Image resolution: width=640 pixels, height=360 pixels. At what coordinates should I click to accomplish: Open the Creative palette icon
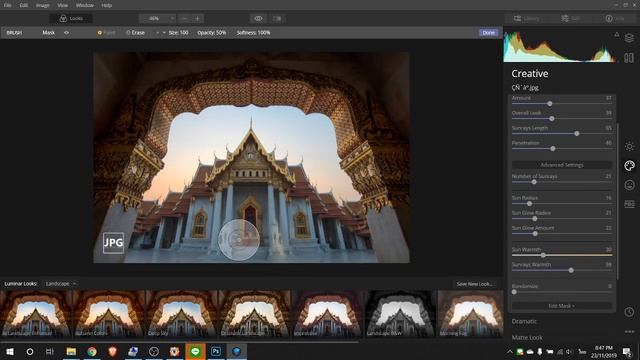[x=629, y=165]
